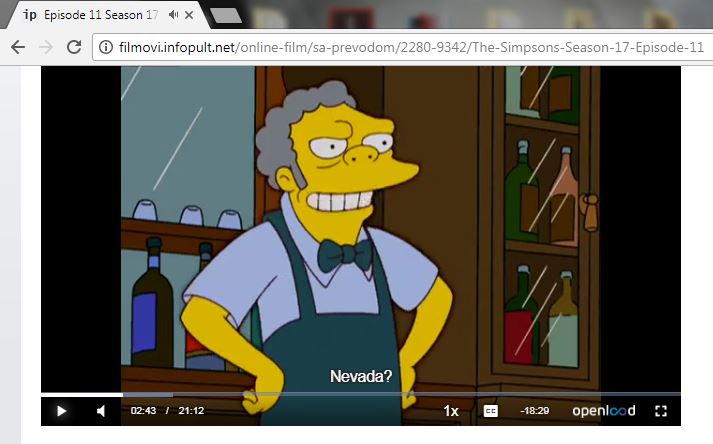The height and width of the screenshot is (444, 713).
Task: Change the 1x playback speed
Action: [x=451, y=411]
